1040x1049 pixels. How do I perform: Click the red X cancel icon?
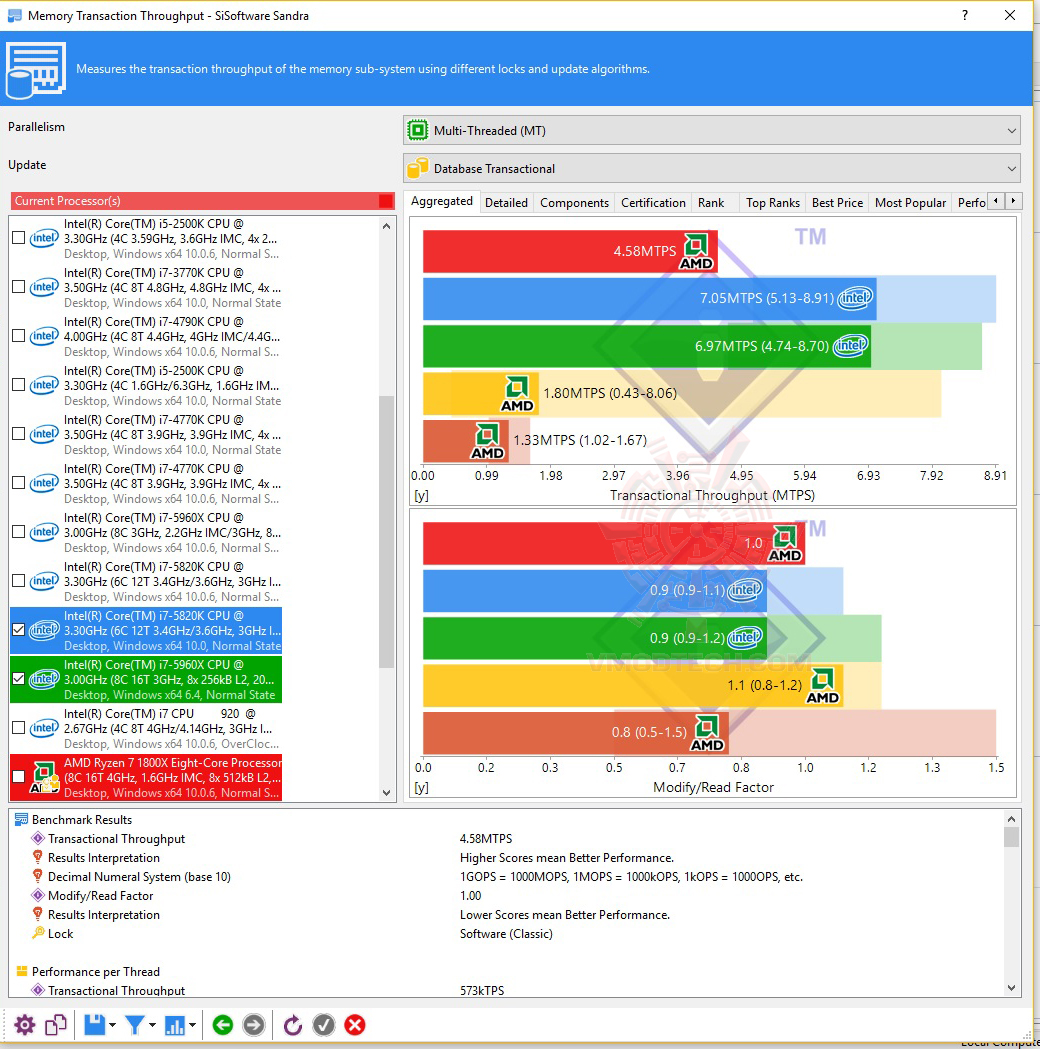pyautogui.click(x=355, y=1025)
